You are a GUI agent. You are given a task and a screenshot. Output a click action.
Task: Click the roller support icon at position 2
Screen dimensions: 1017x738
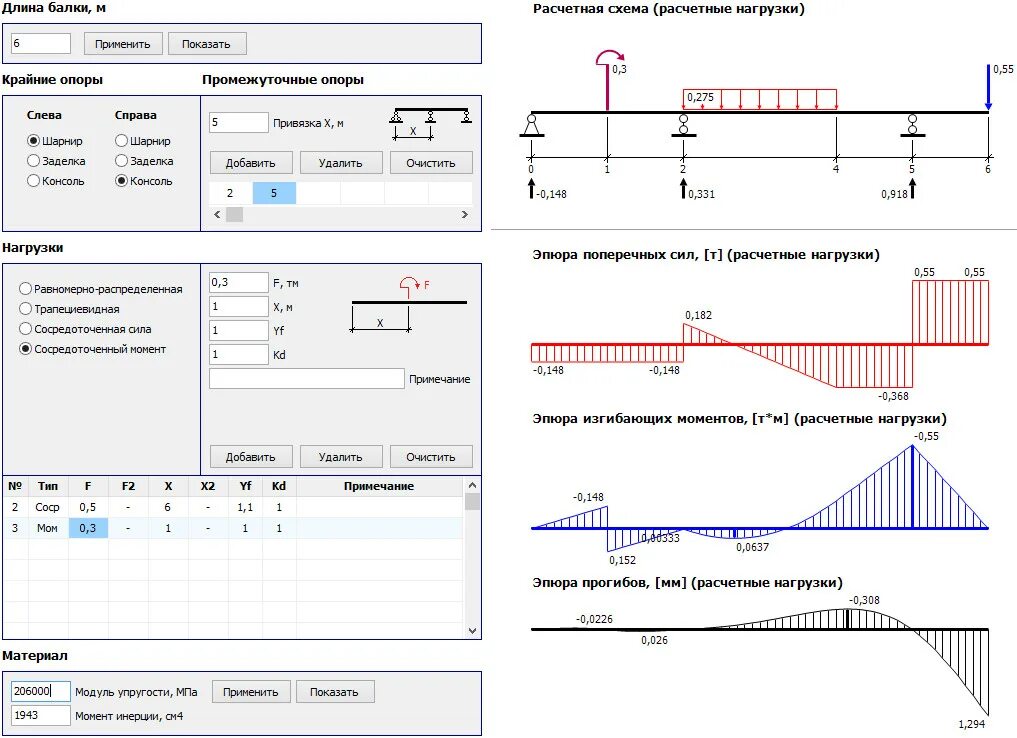[x=683, y=125]
